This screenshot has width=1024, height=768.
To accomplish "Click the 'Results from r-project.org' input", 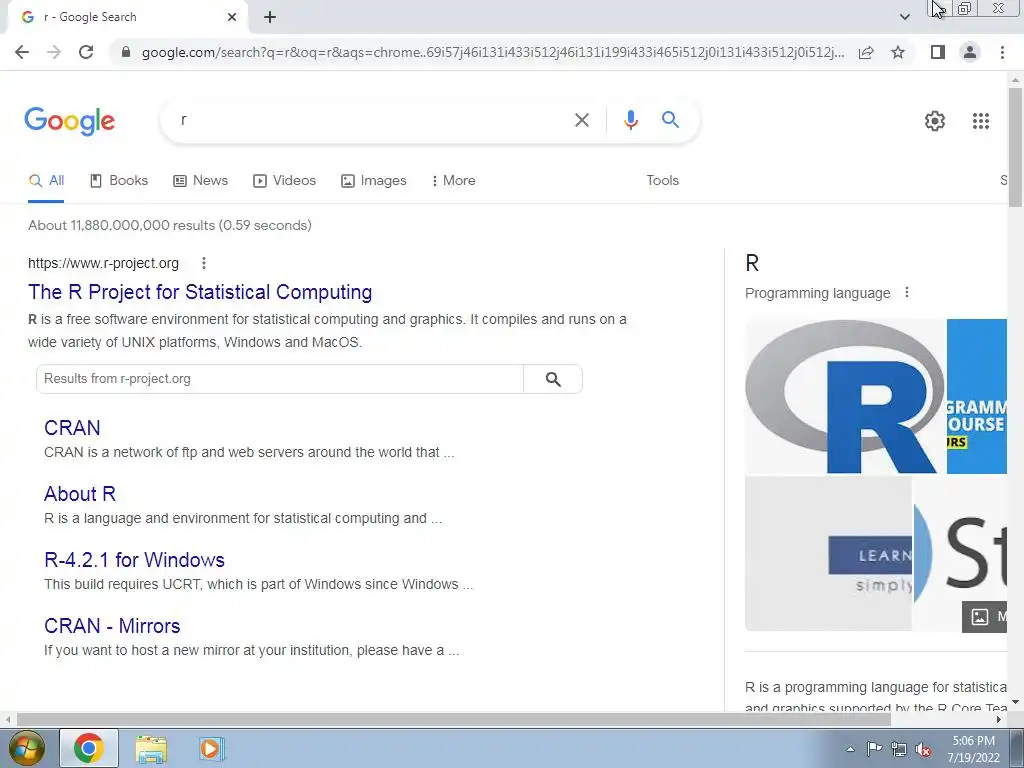I will (280, 379).
